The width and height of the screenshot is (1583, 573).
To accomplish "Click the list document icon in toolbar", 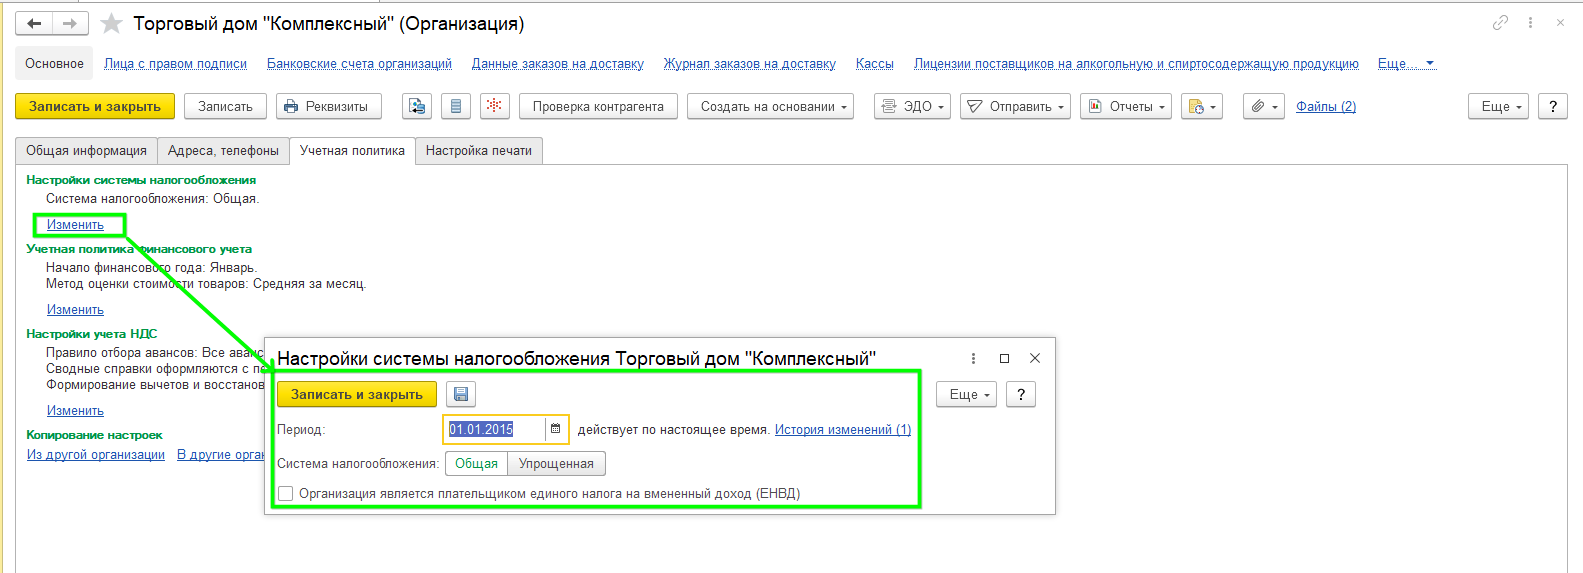I will click(x=456, y=106).
